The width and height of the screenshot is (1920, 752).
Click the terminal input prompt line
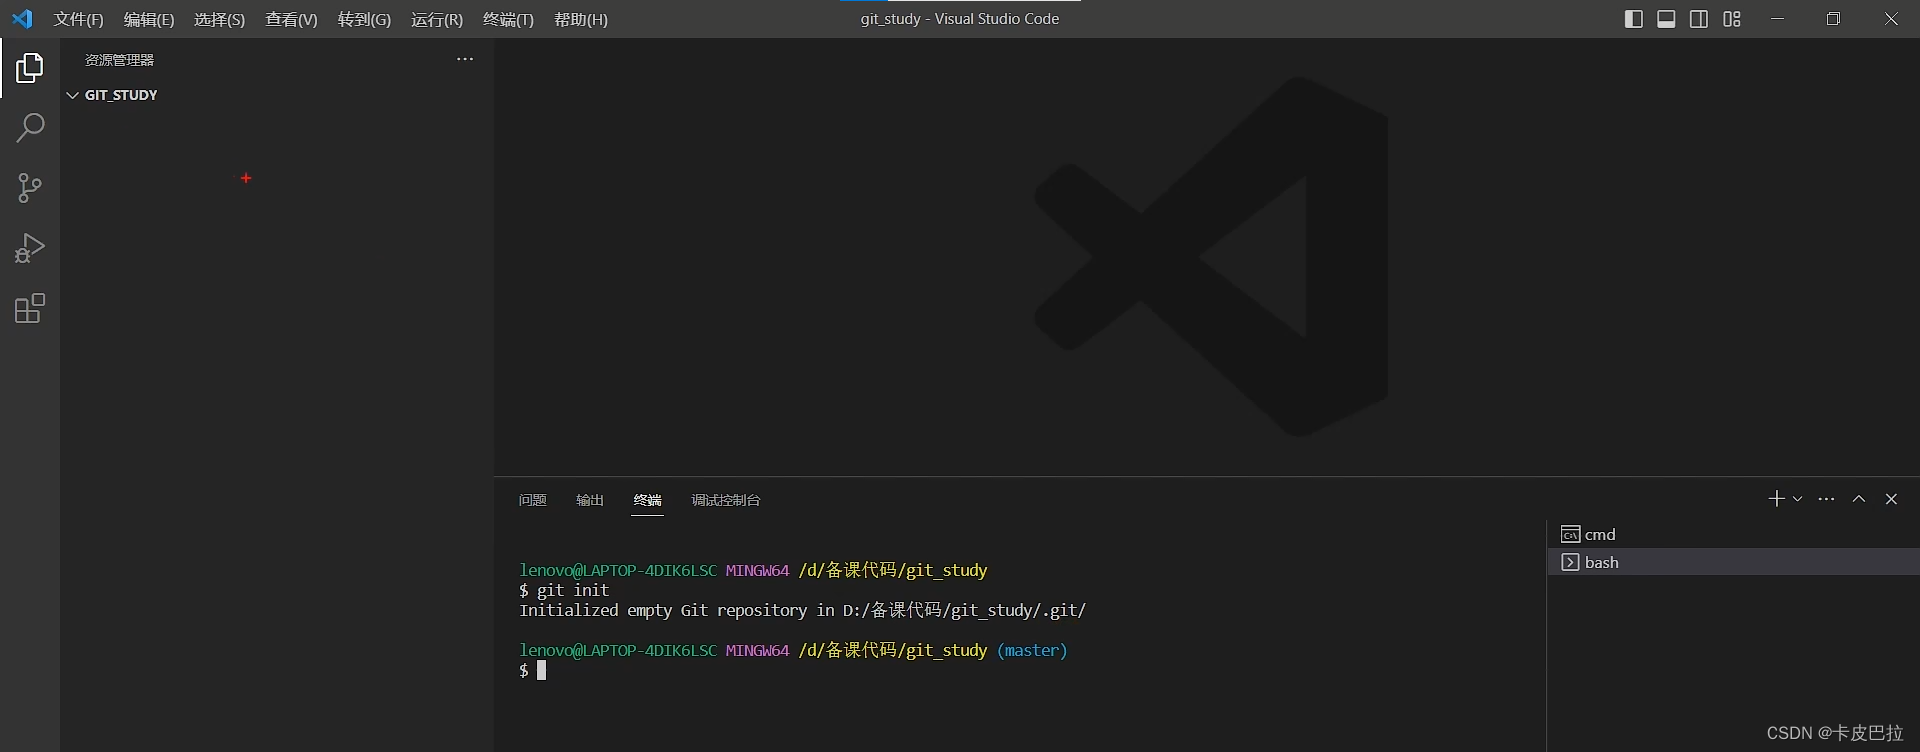click(533, 670)
